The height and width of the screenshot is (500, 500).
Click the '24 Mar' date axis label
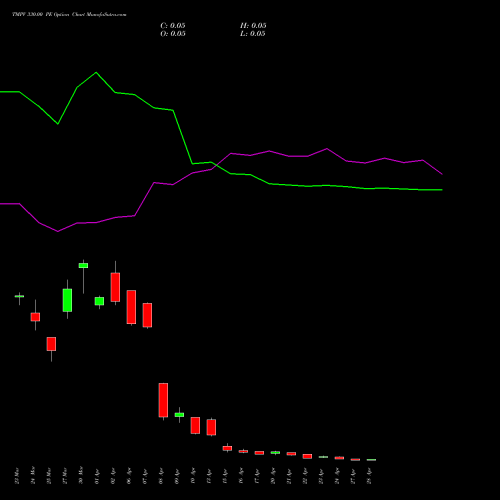click(33, 476)
